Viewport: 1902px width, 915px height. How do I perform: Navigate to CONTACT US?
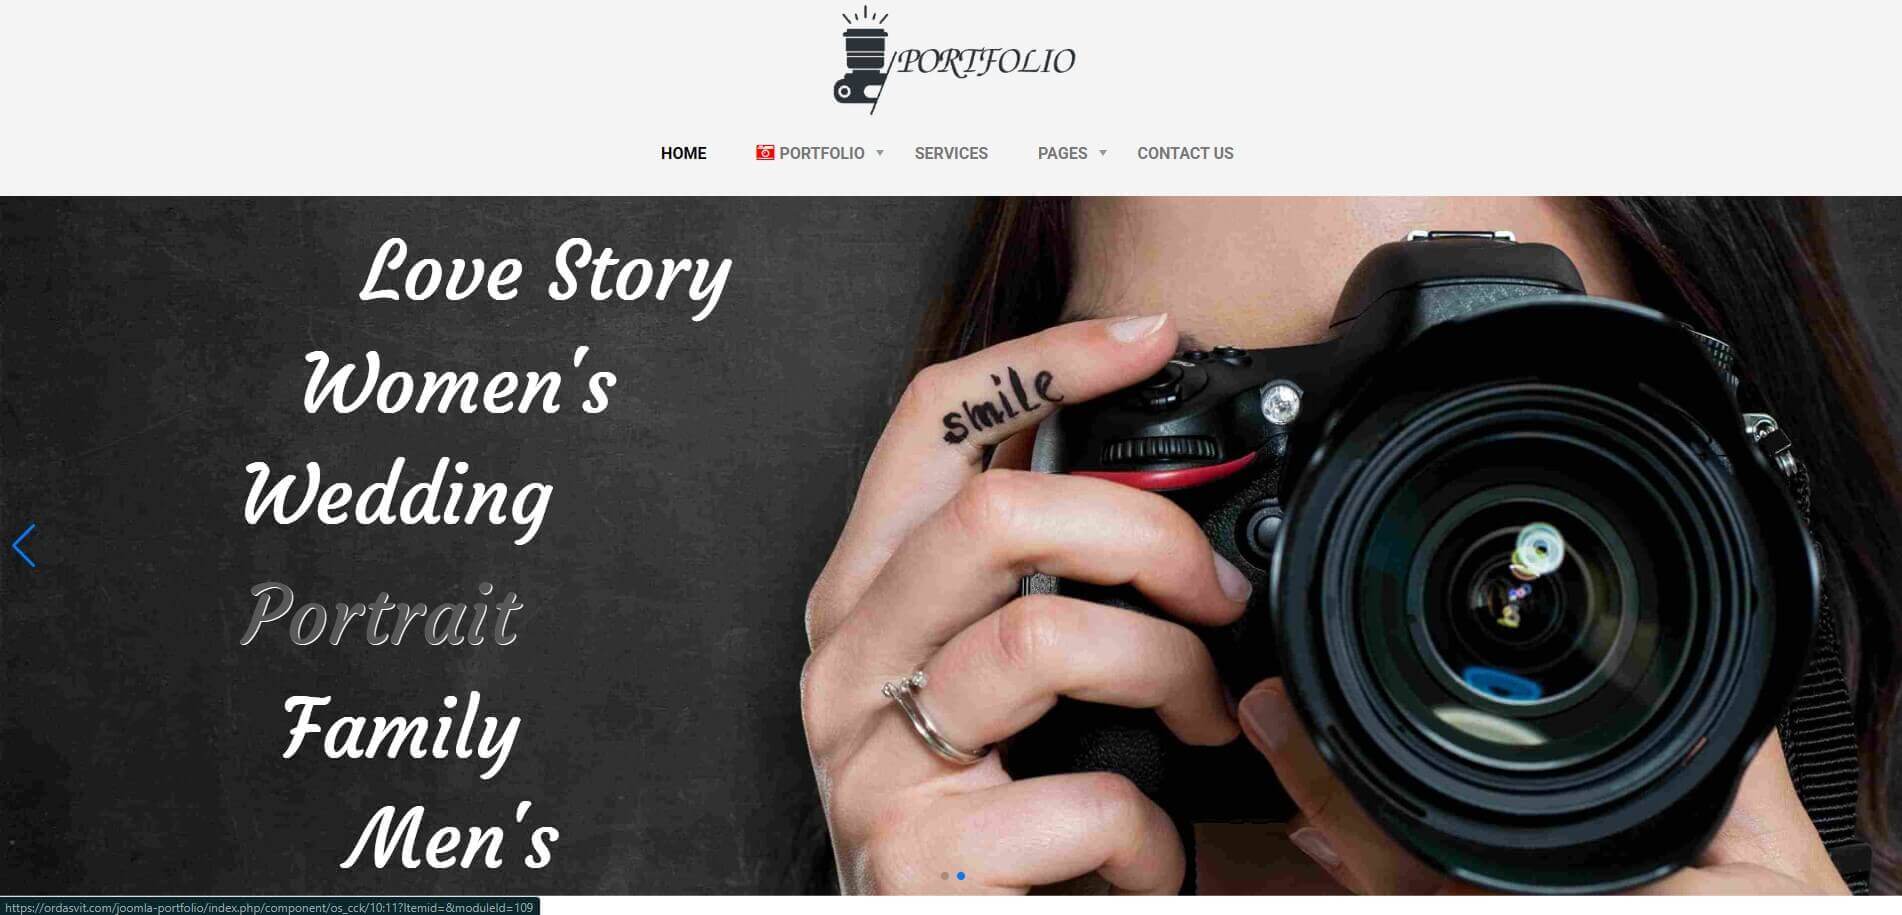pyautogui.click(x=1185, y=153)
